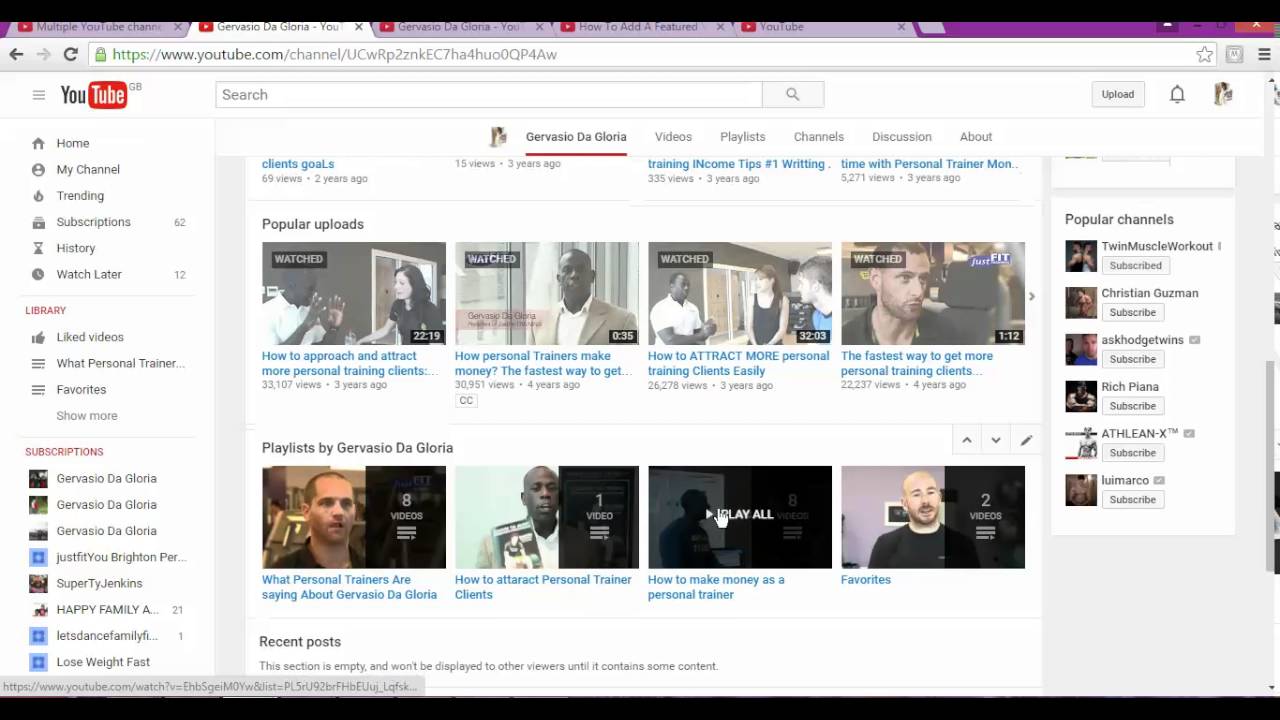Expand sidebar library with Show more

[87, 416]
